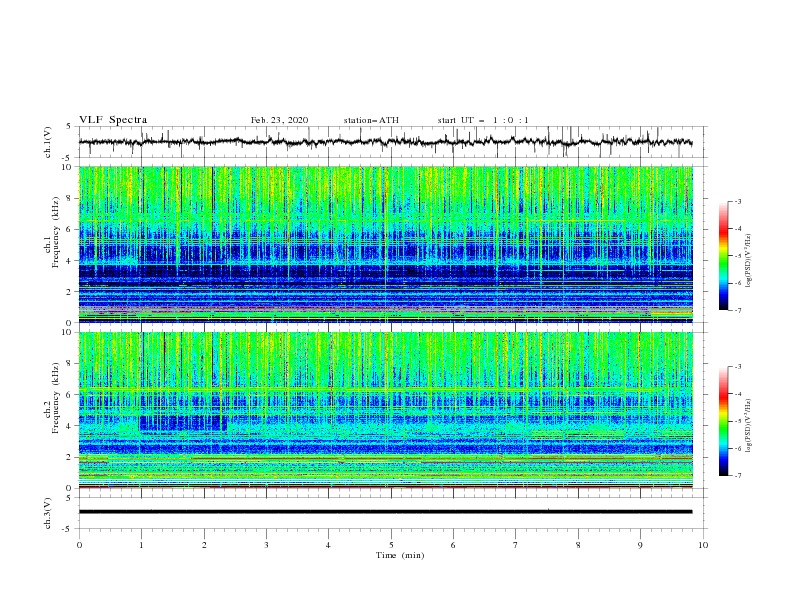Click the ch.2 PSD color bar

click(x=723, y=421)
